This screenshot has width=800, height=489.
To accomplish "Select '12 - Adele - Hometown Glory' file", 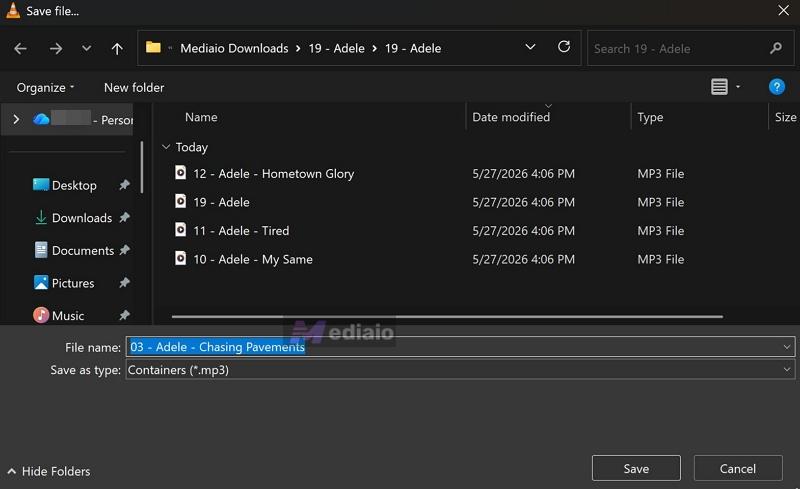I will [273, 174].
